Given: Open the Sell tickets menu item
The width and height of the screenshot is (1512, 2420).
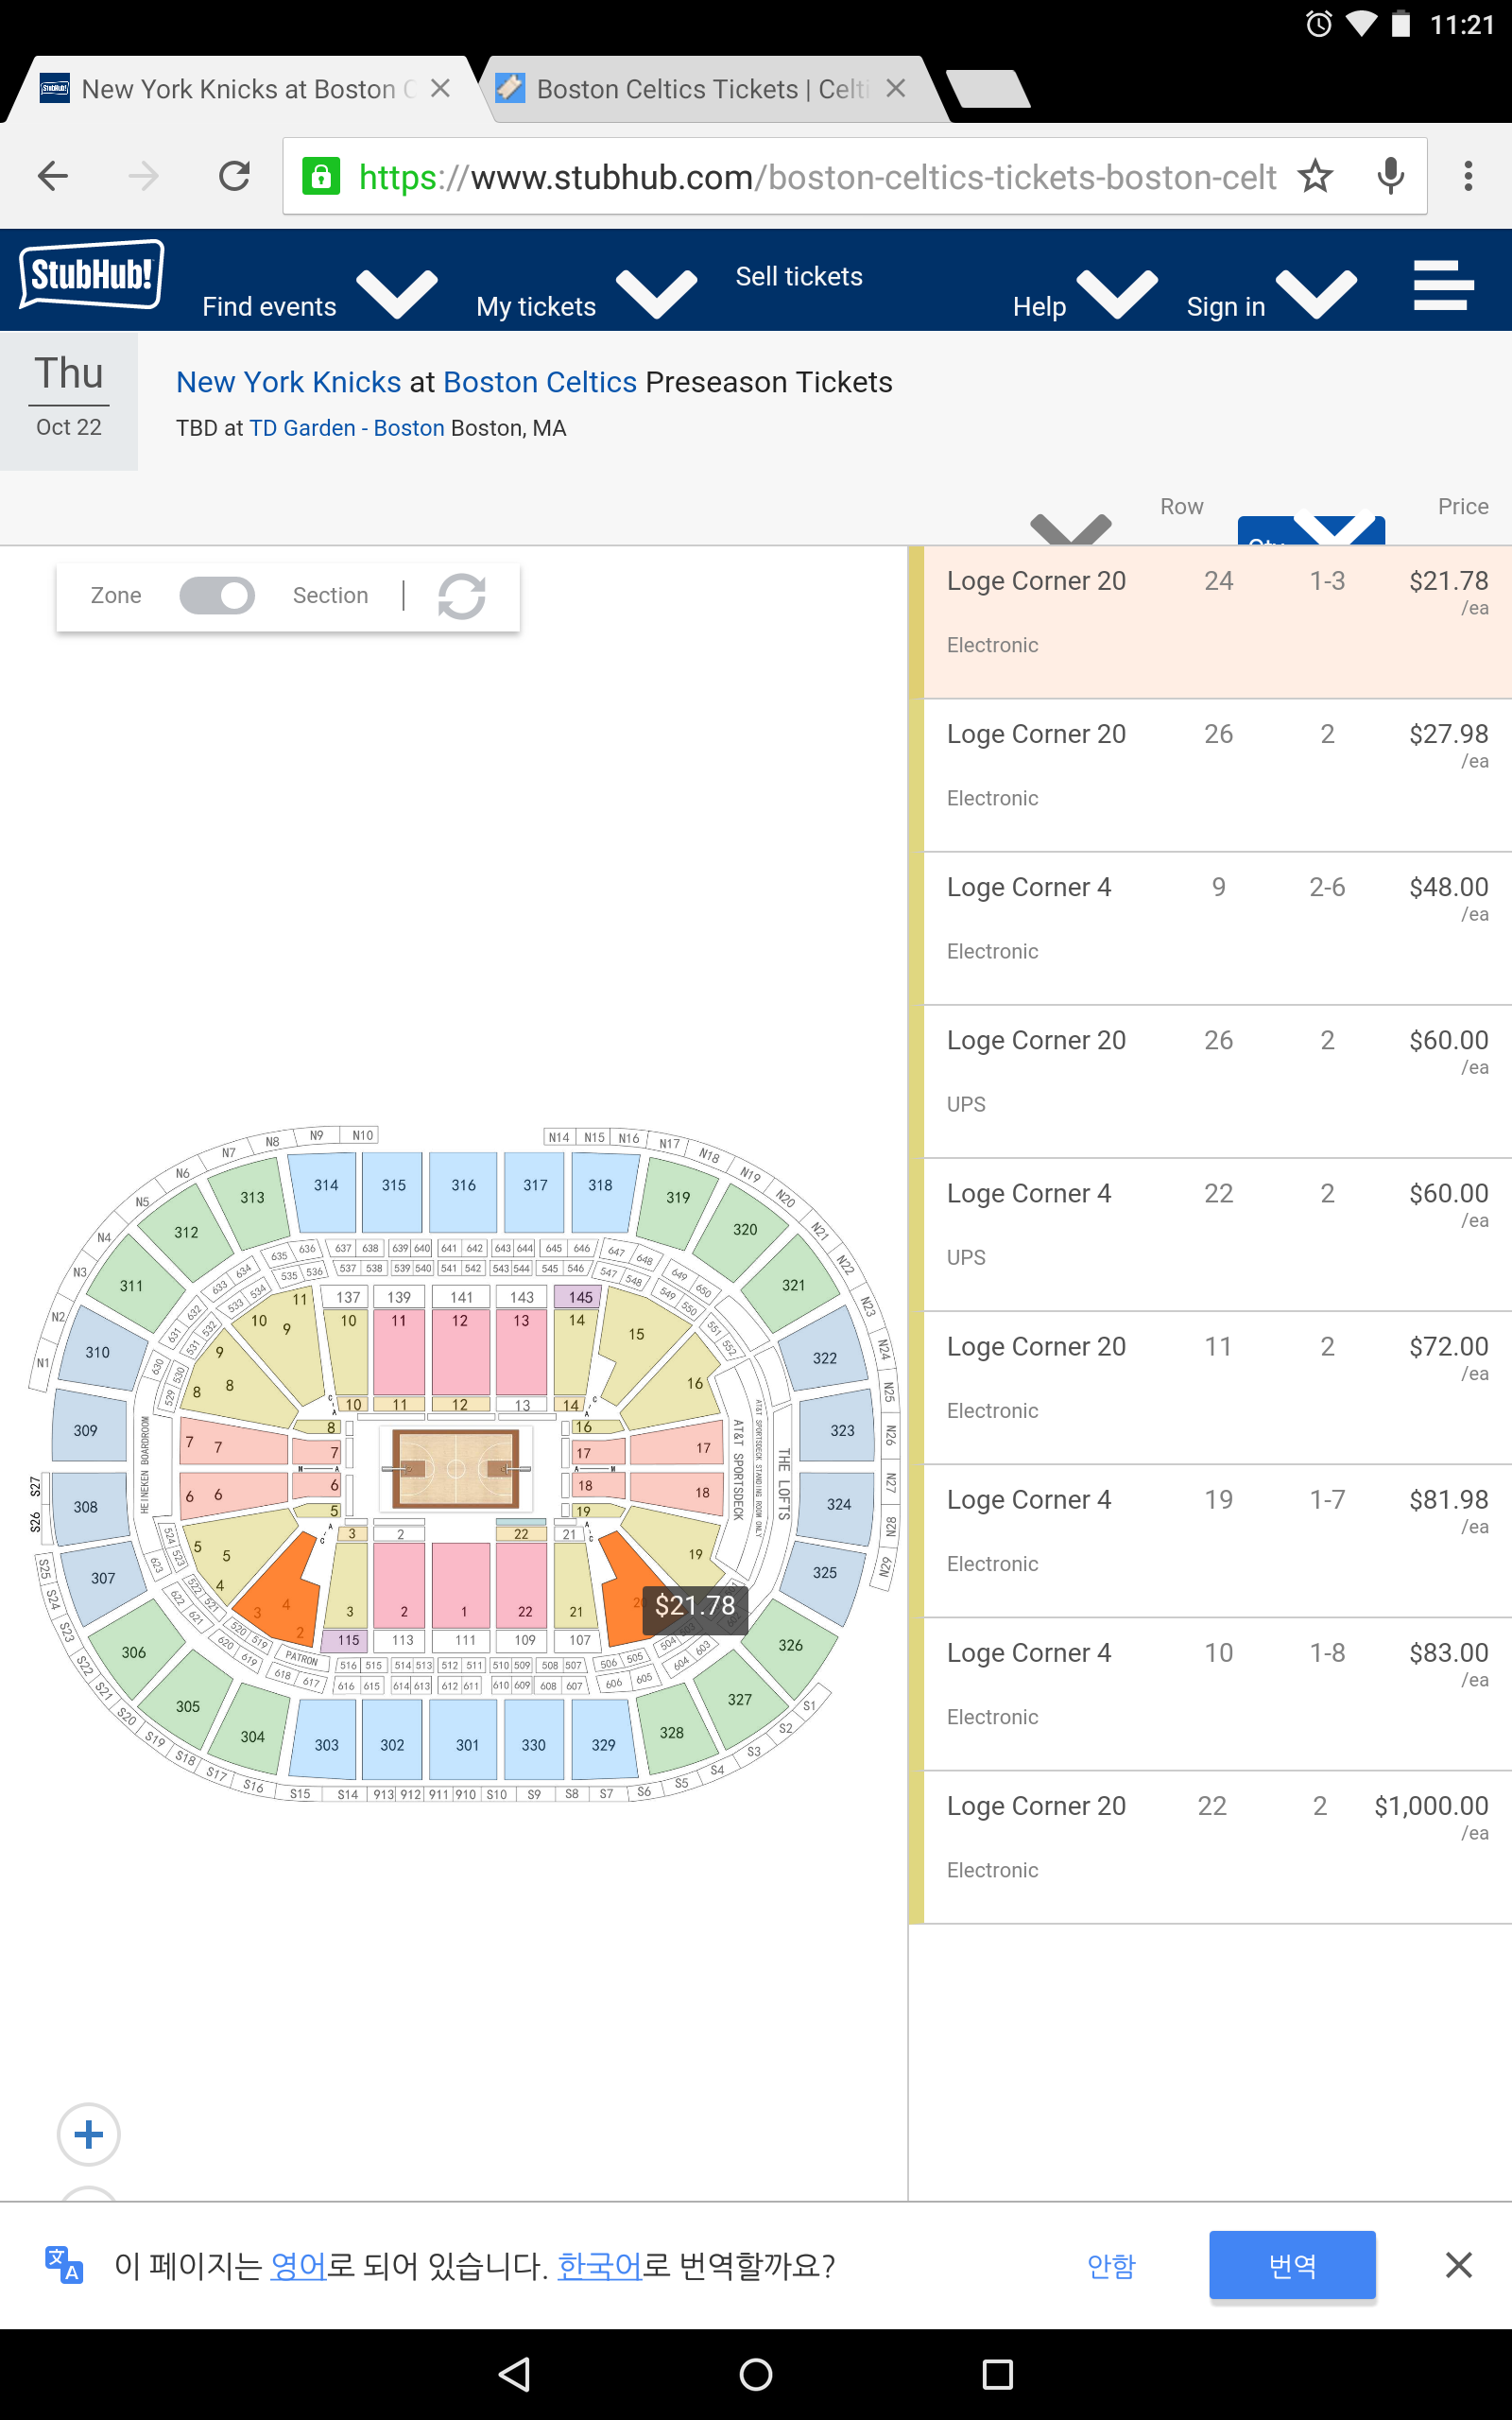Looking at the screenshot, I should coord(798,277).
